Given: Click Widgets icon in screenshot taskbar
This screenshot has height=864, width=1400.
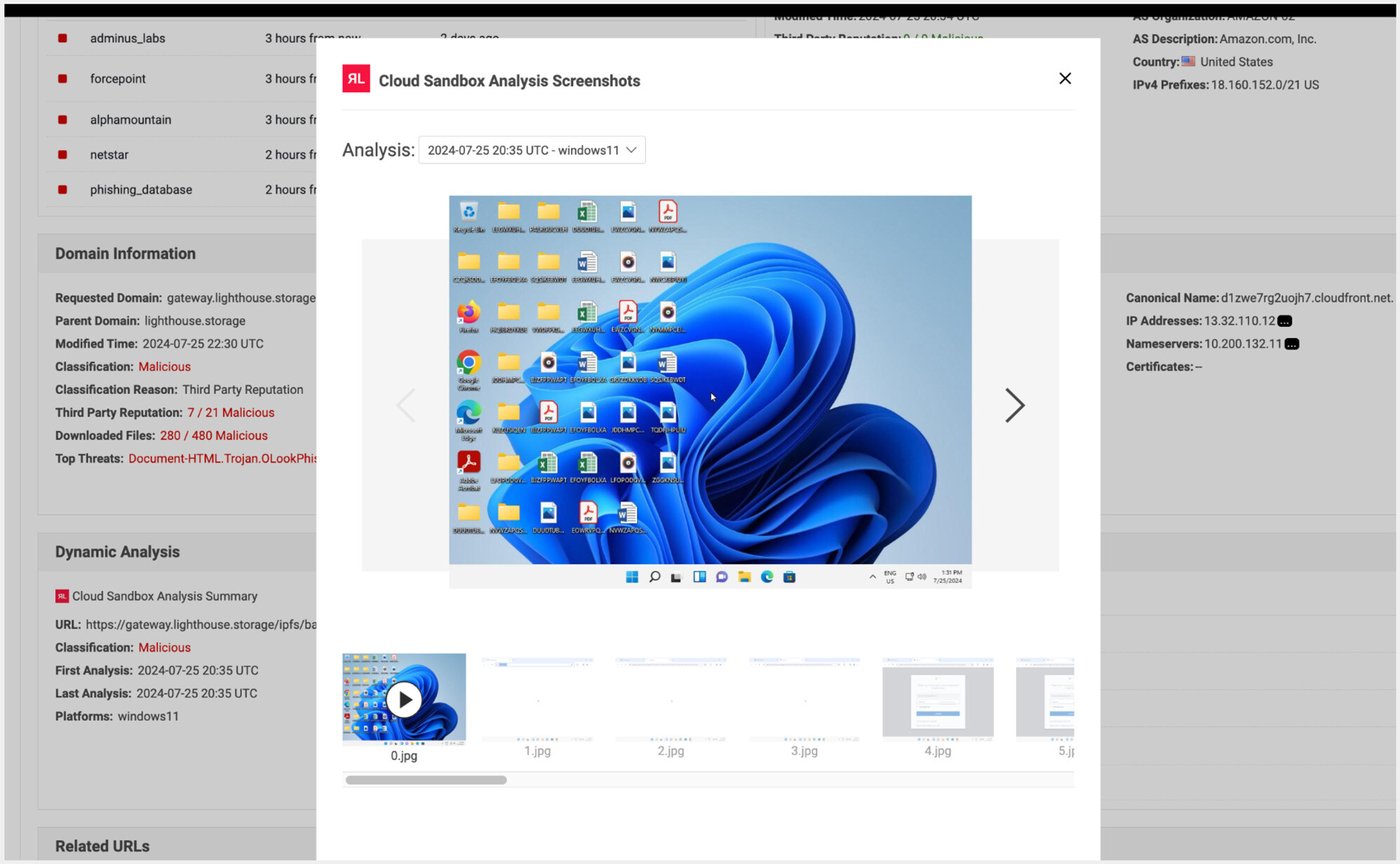Looking at the screenshot, I should [699, 577].
